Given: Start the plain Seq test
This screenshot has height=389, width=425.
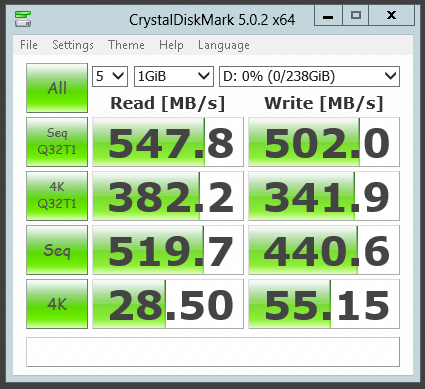Looking at the screenshot, I should (x=57, y=250).
